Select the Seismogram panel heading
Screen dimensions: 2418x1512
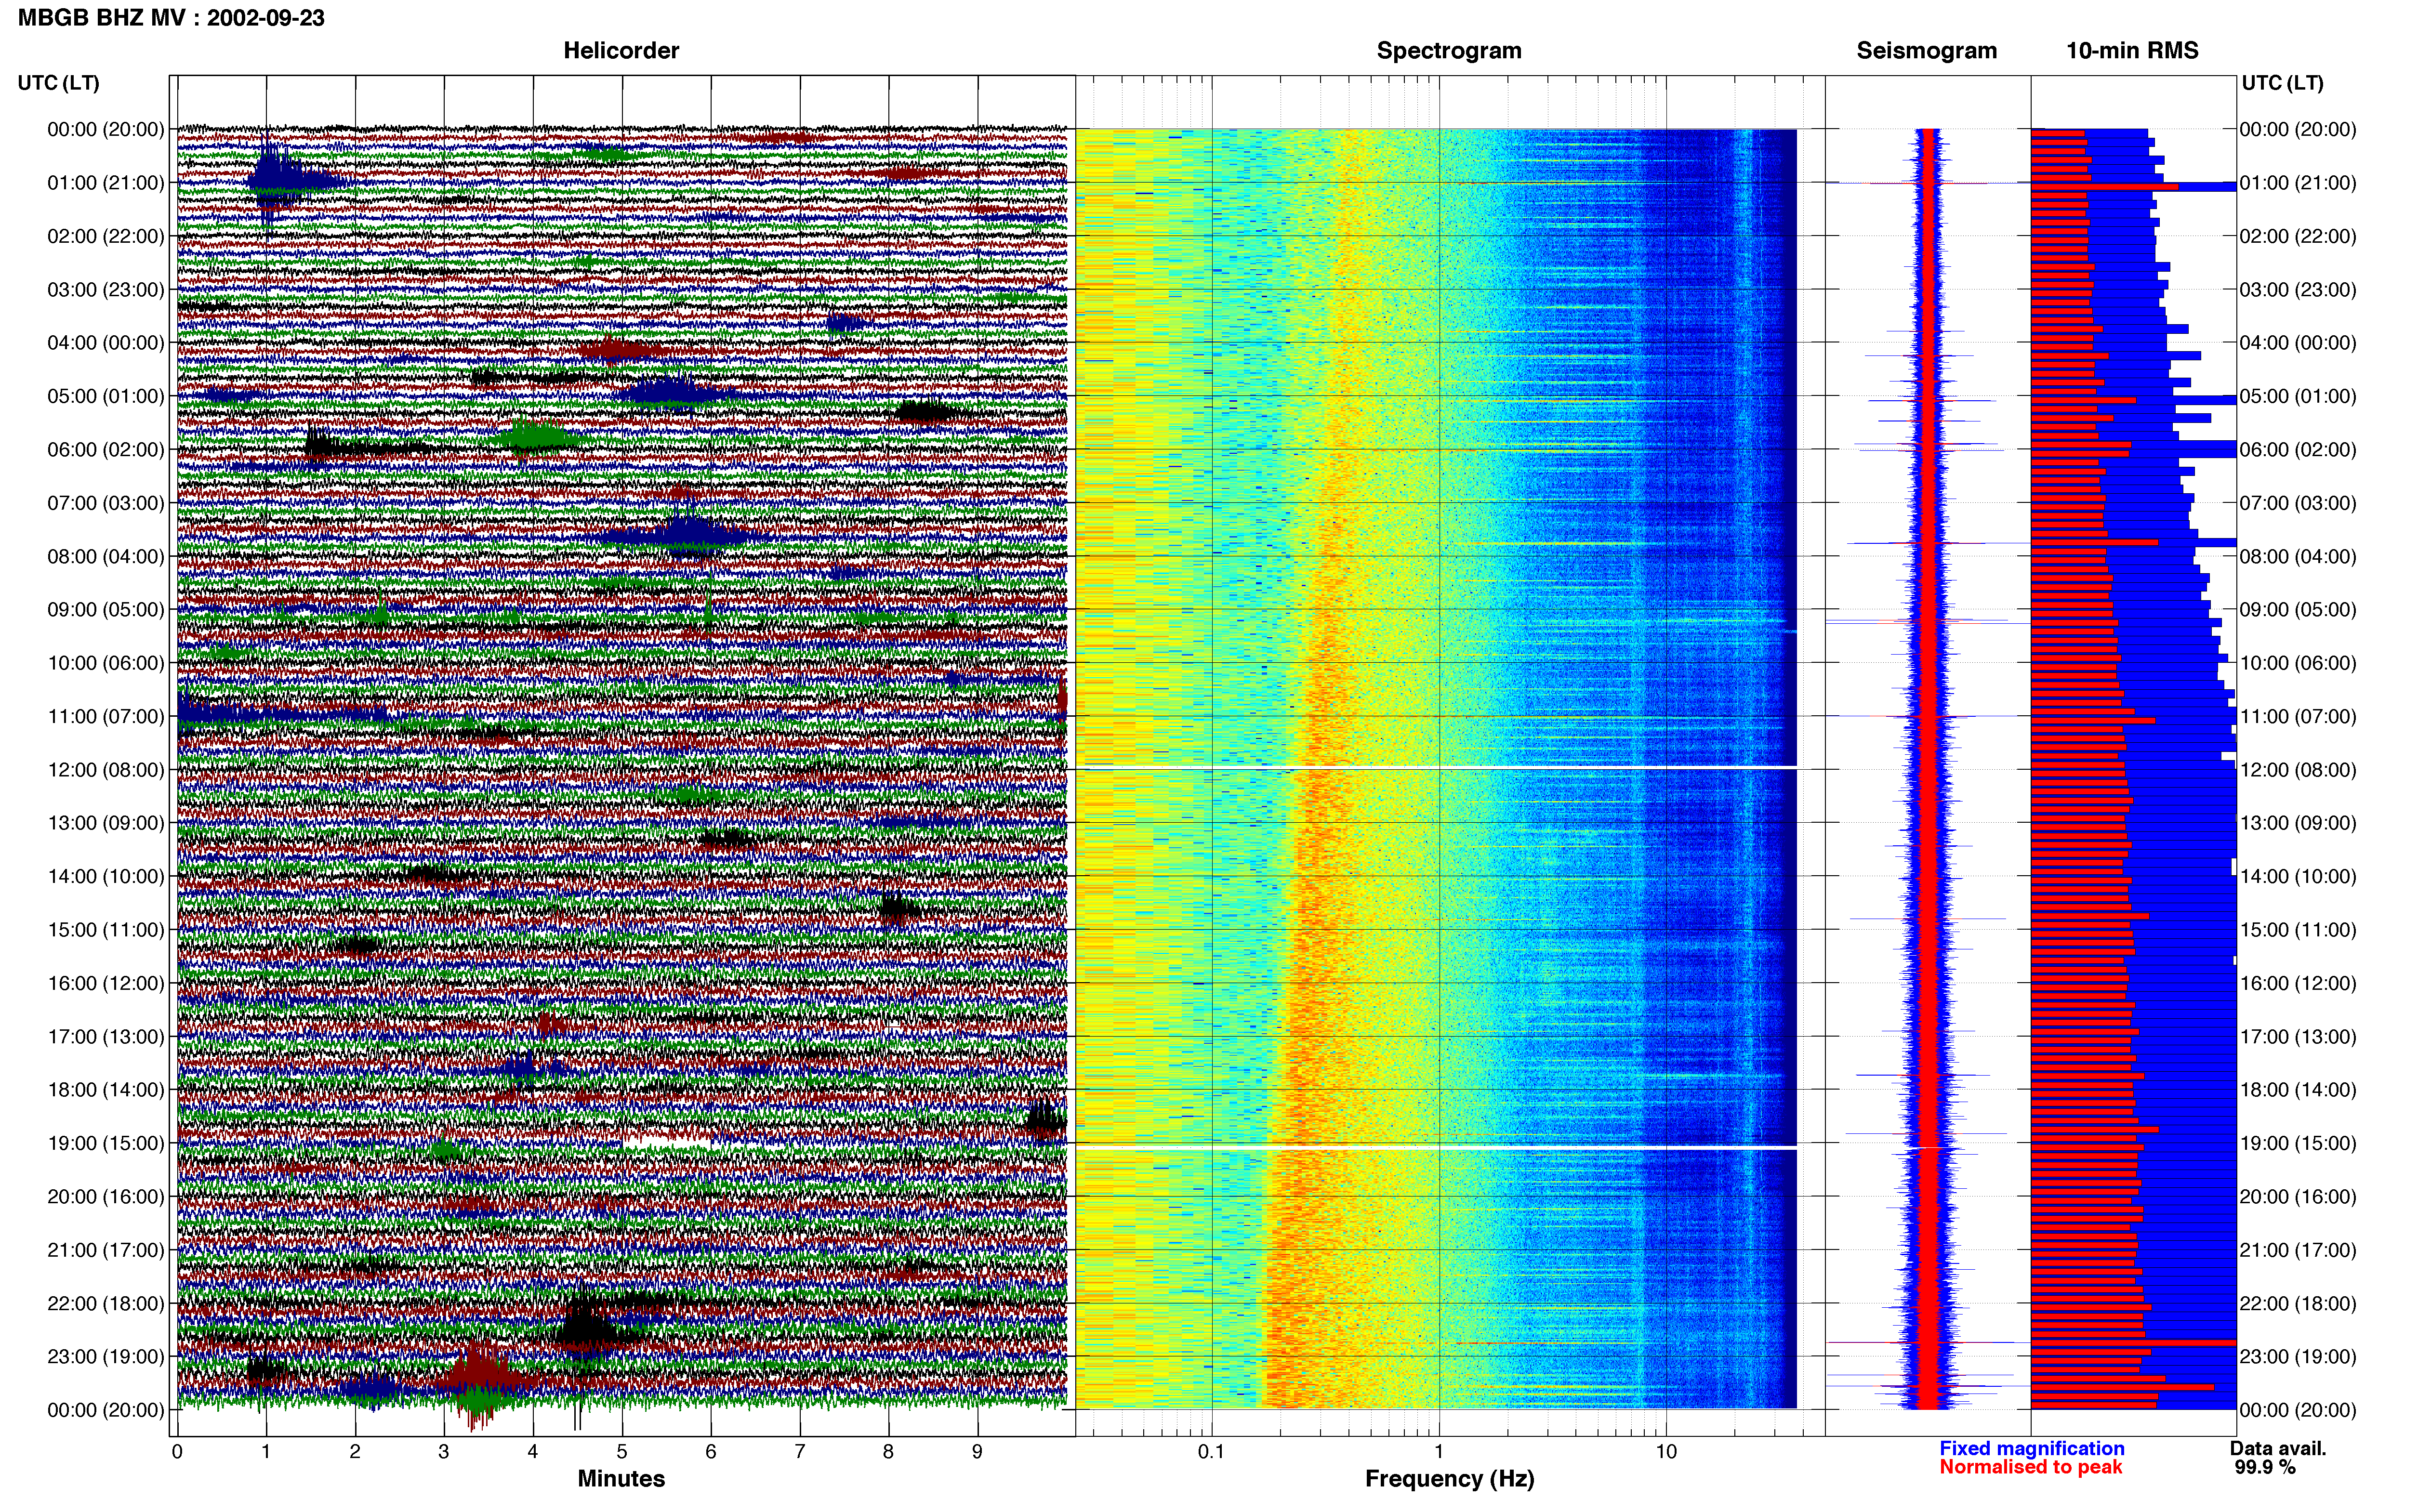tap(1926, 51)
